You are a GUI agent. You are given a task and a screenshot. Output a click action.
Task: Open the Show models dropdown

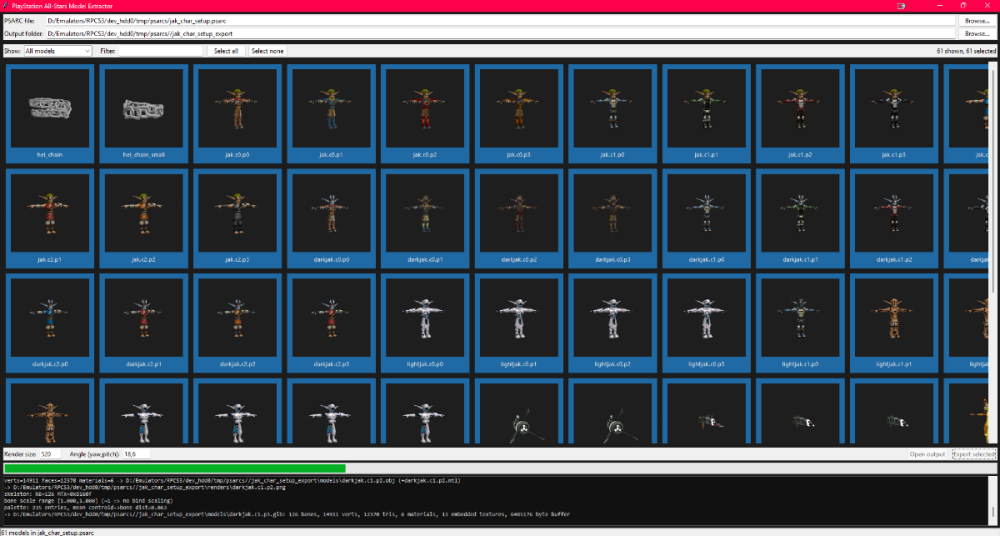(x=58, y=51)
